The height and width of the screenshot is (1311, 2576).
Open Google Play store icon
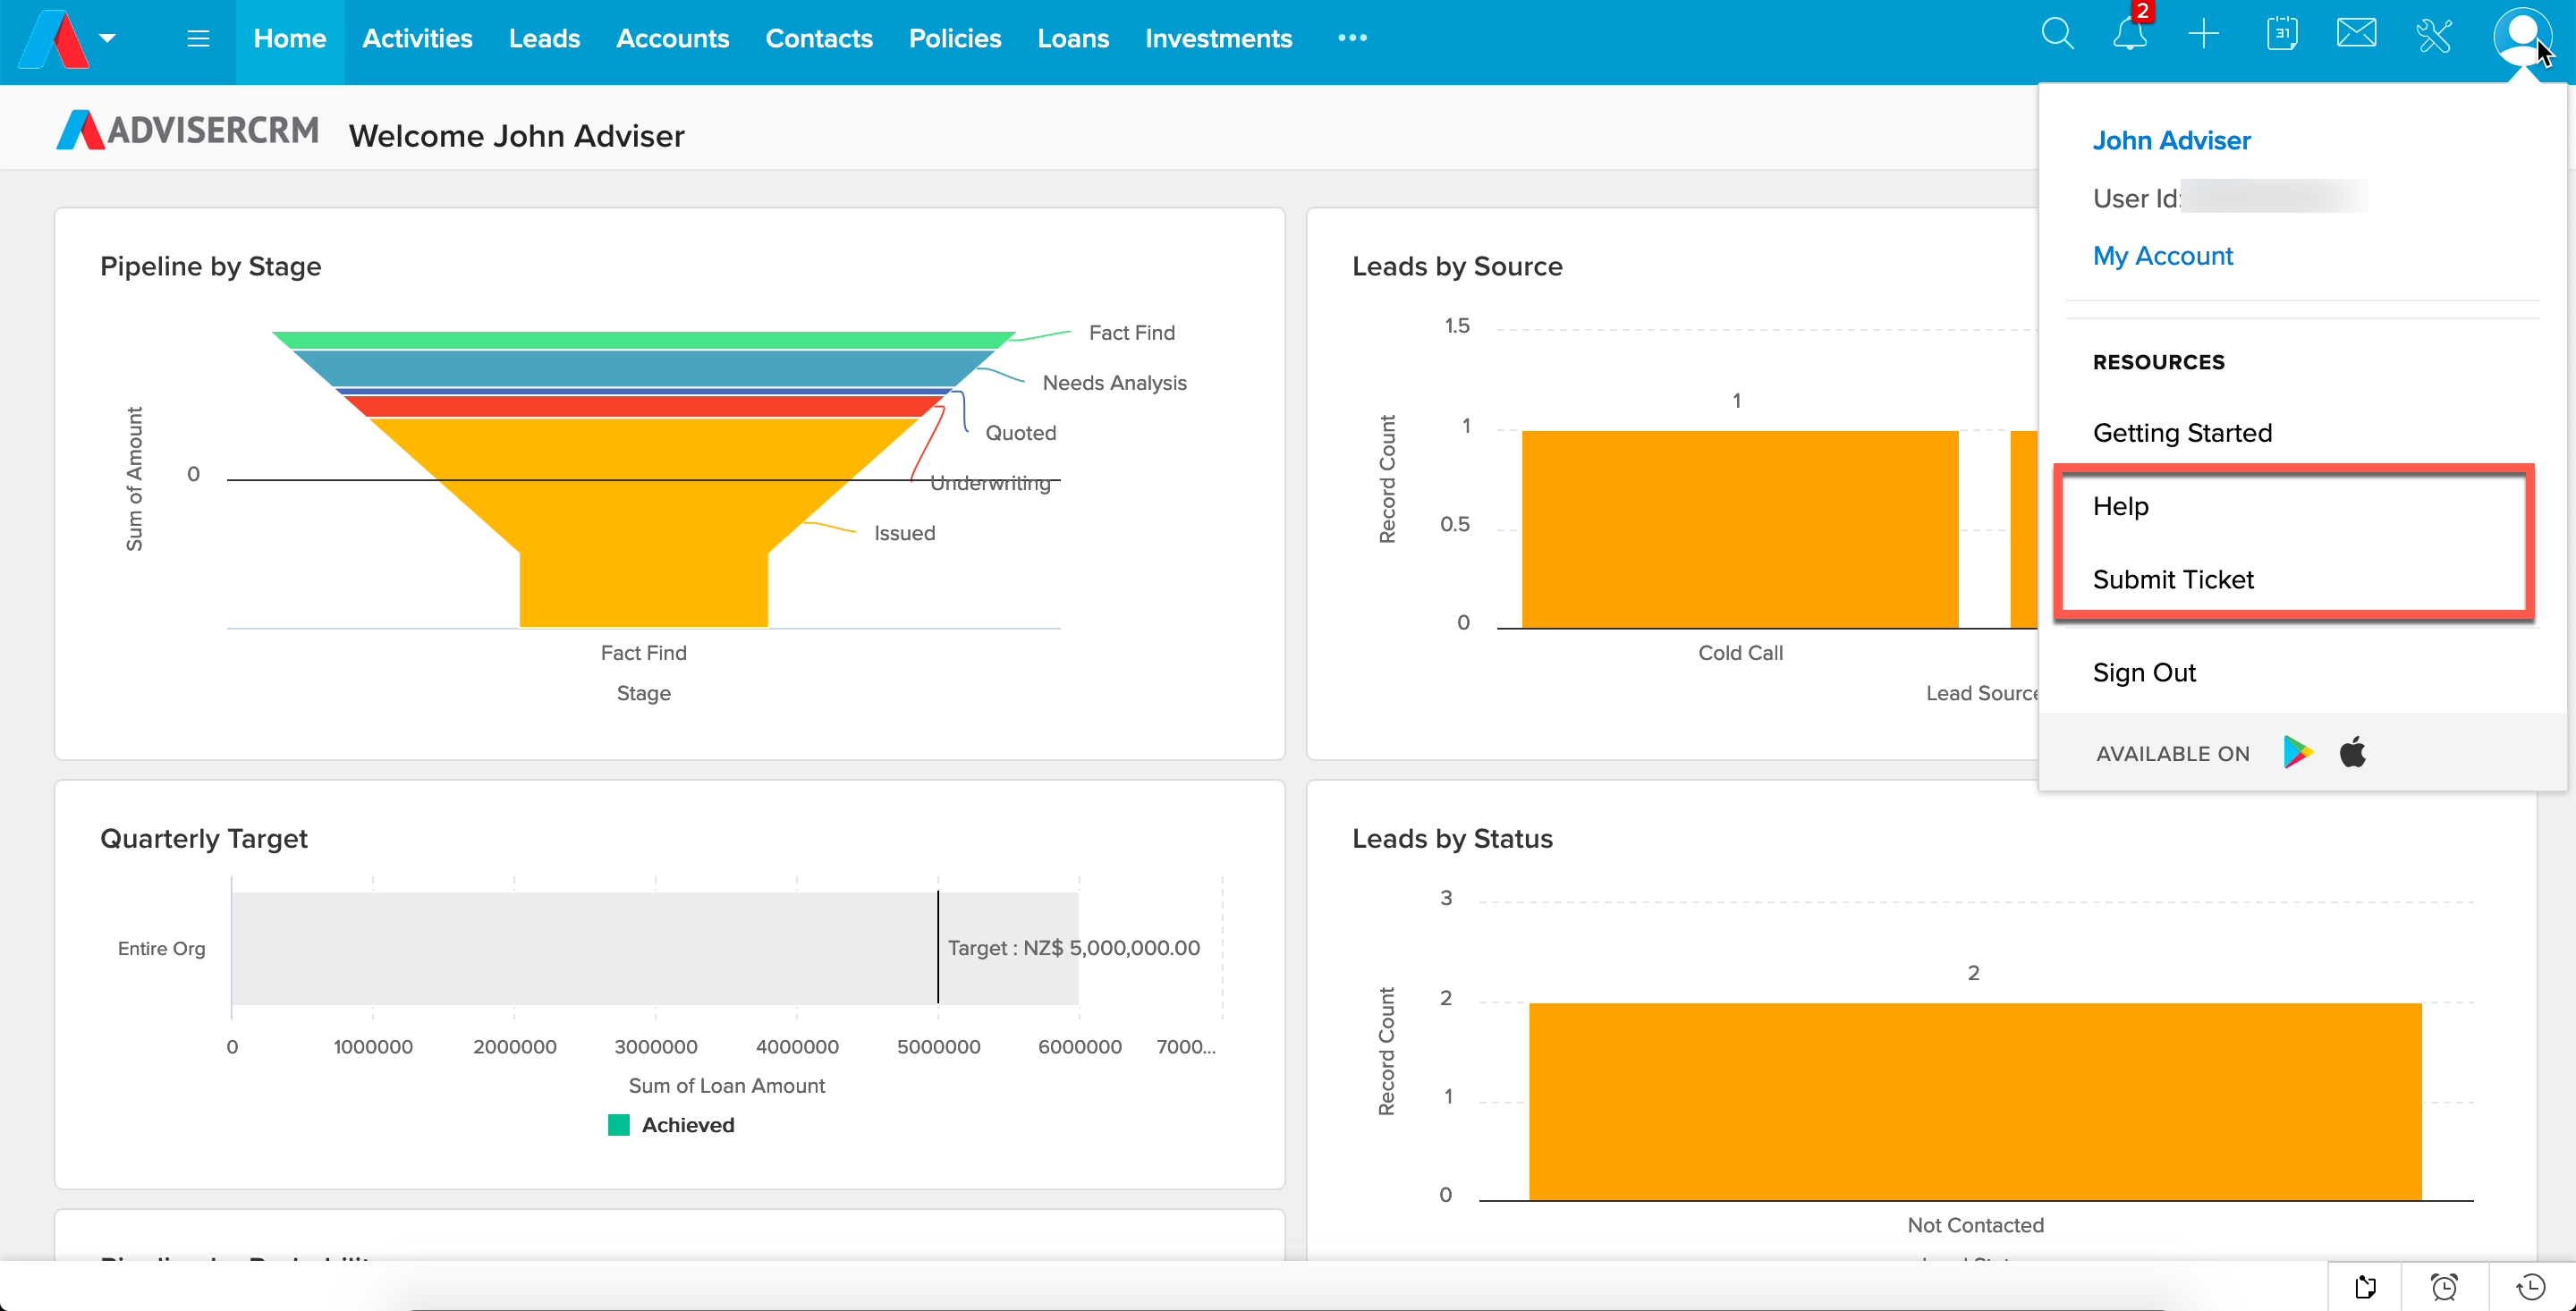2297,752
